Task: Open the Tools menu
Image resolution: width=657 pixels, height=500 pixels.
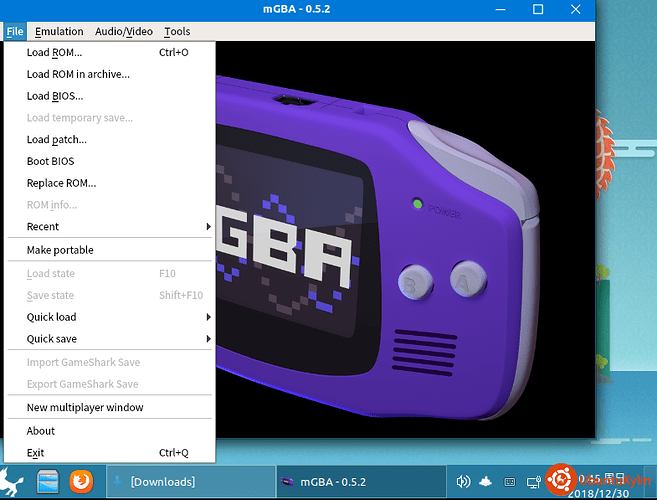Action: [177, 31]
